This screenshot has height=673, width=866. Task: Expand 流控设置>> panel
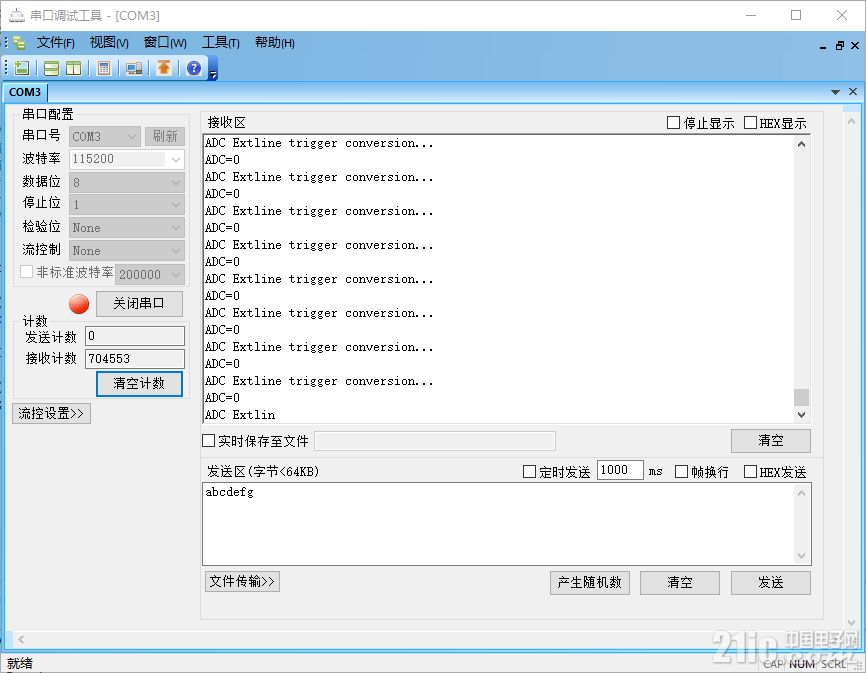click(51, 413)
